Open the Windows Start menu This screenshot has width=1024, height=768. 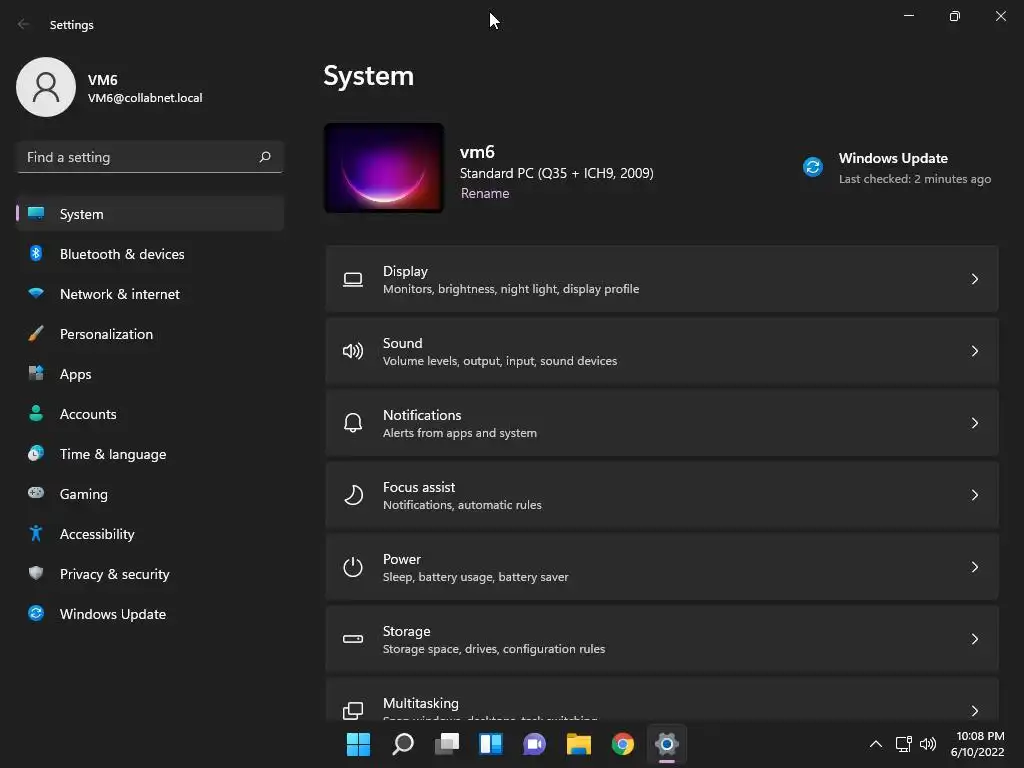coord(359,744)
